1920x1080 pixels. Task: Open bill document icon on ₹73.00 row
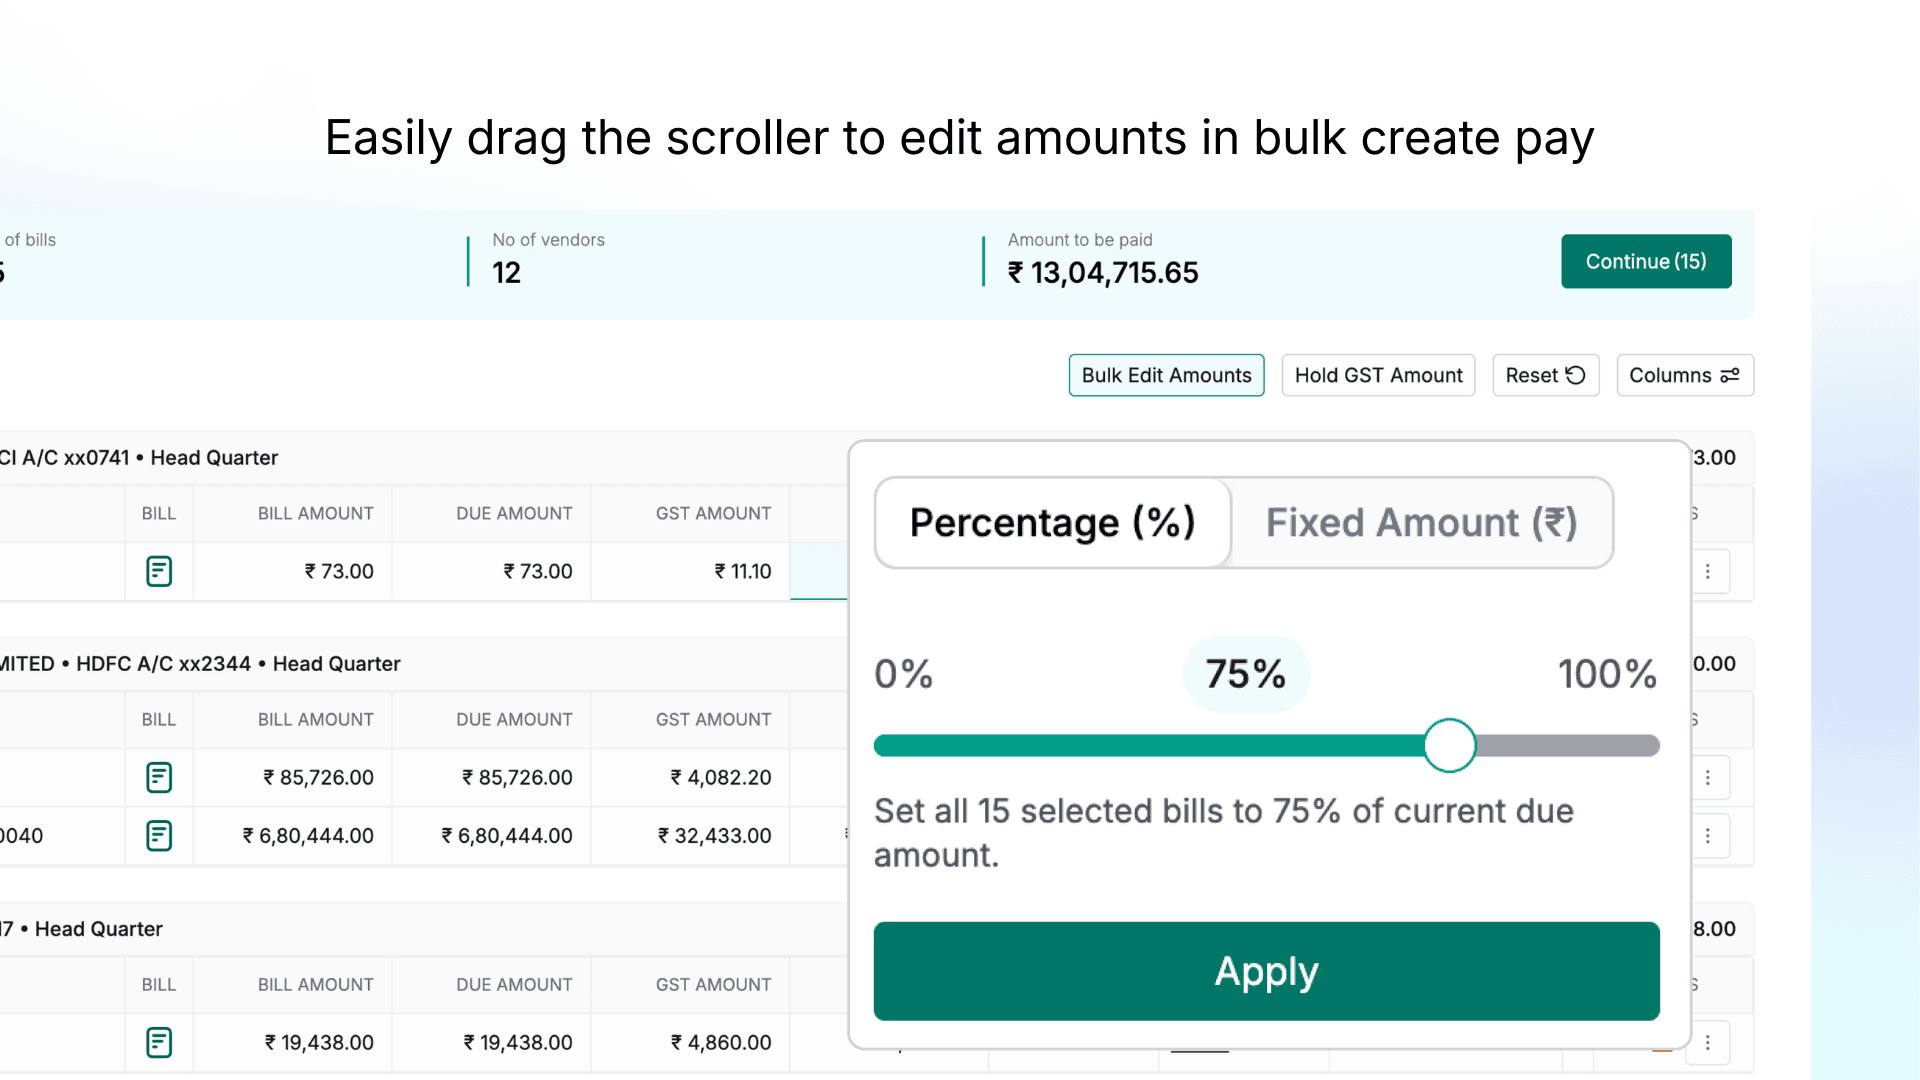(159, 571)
